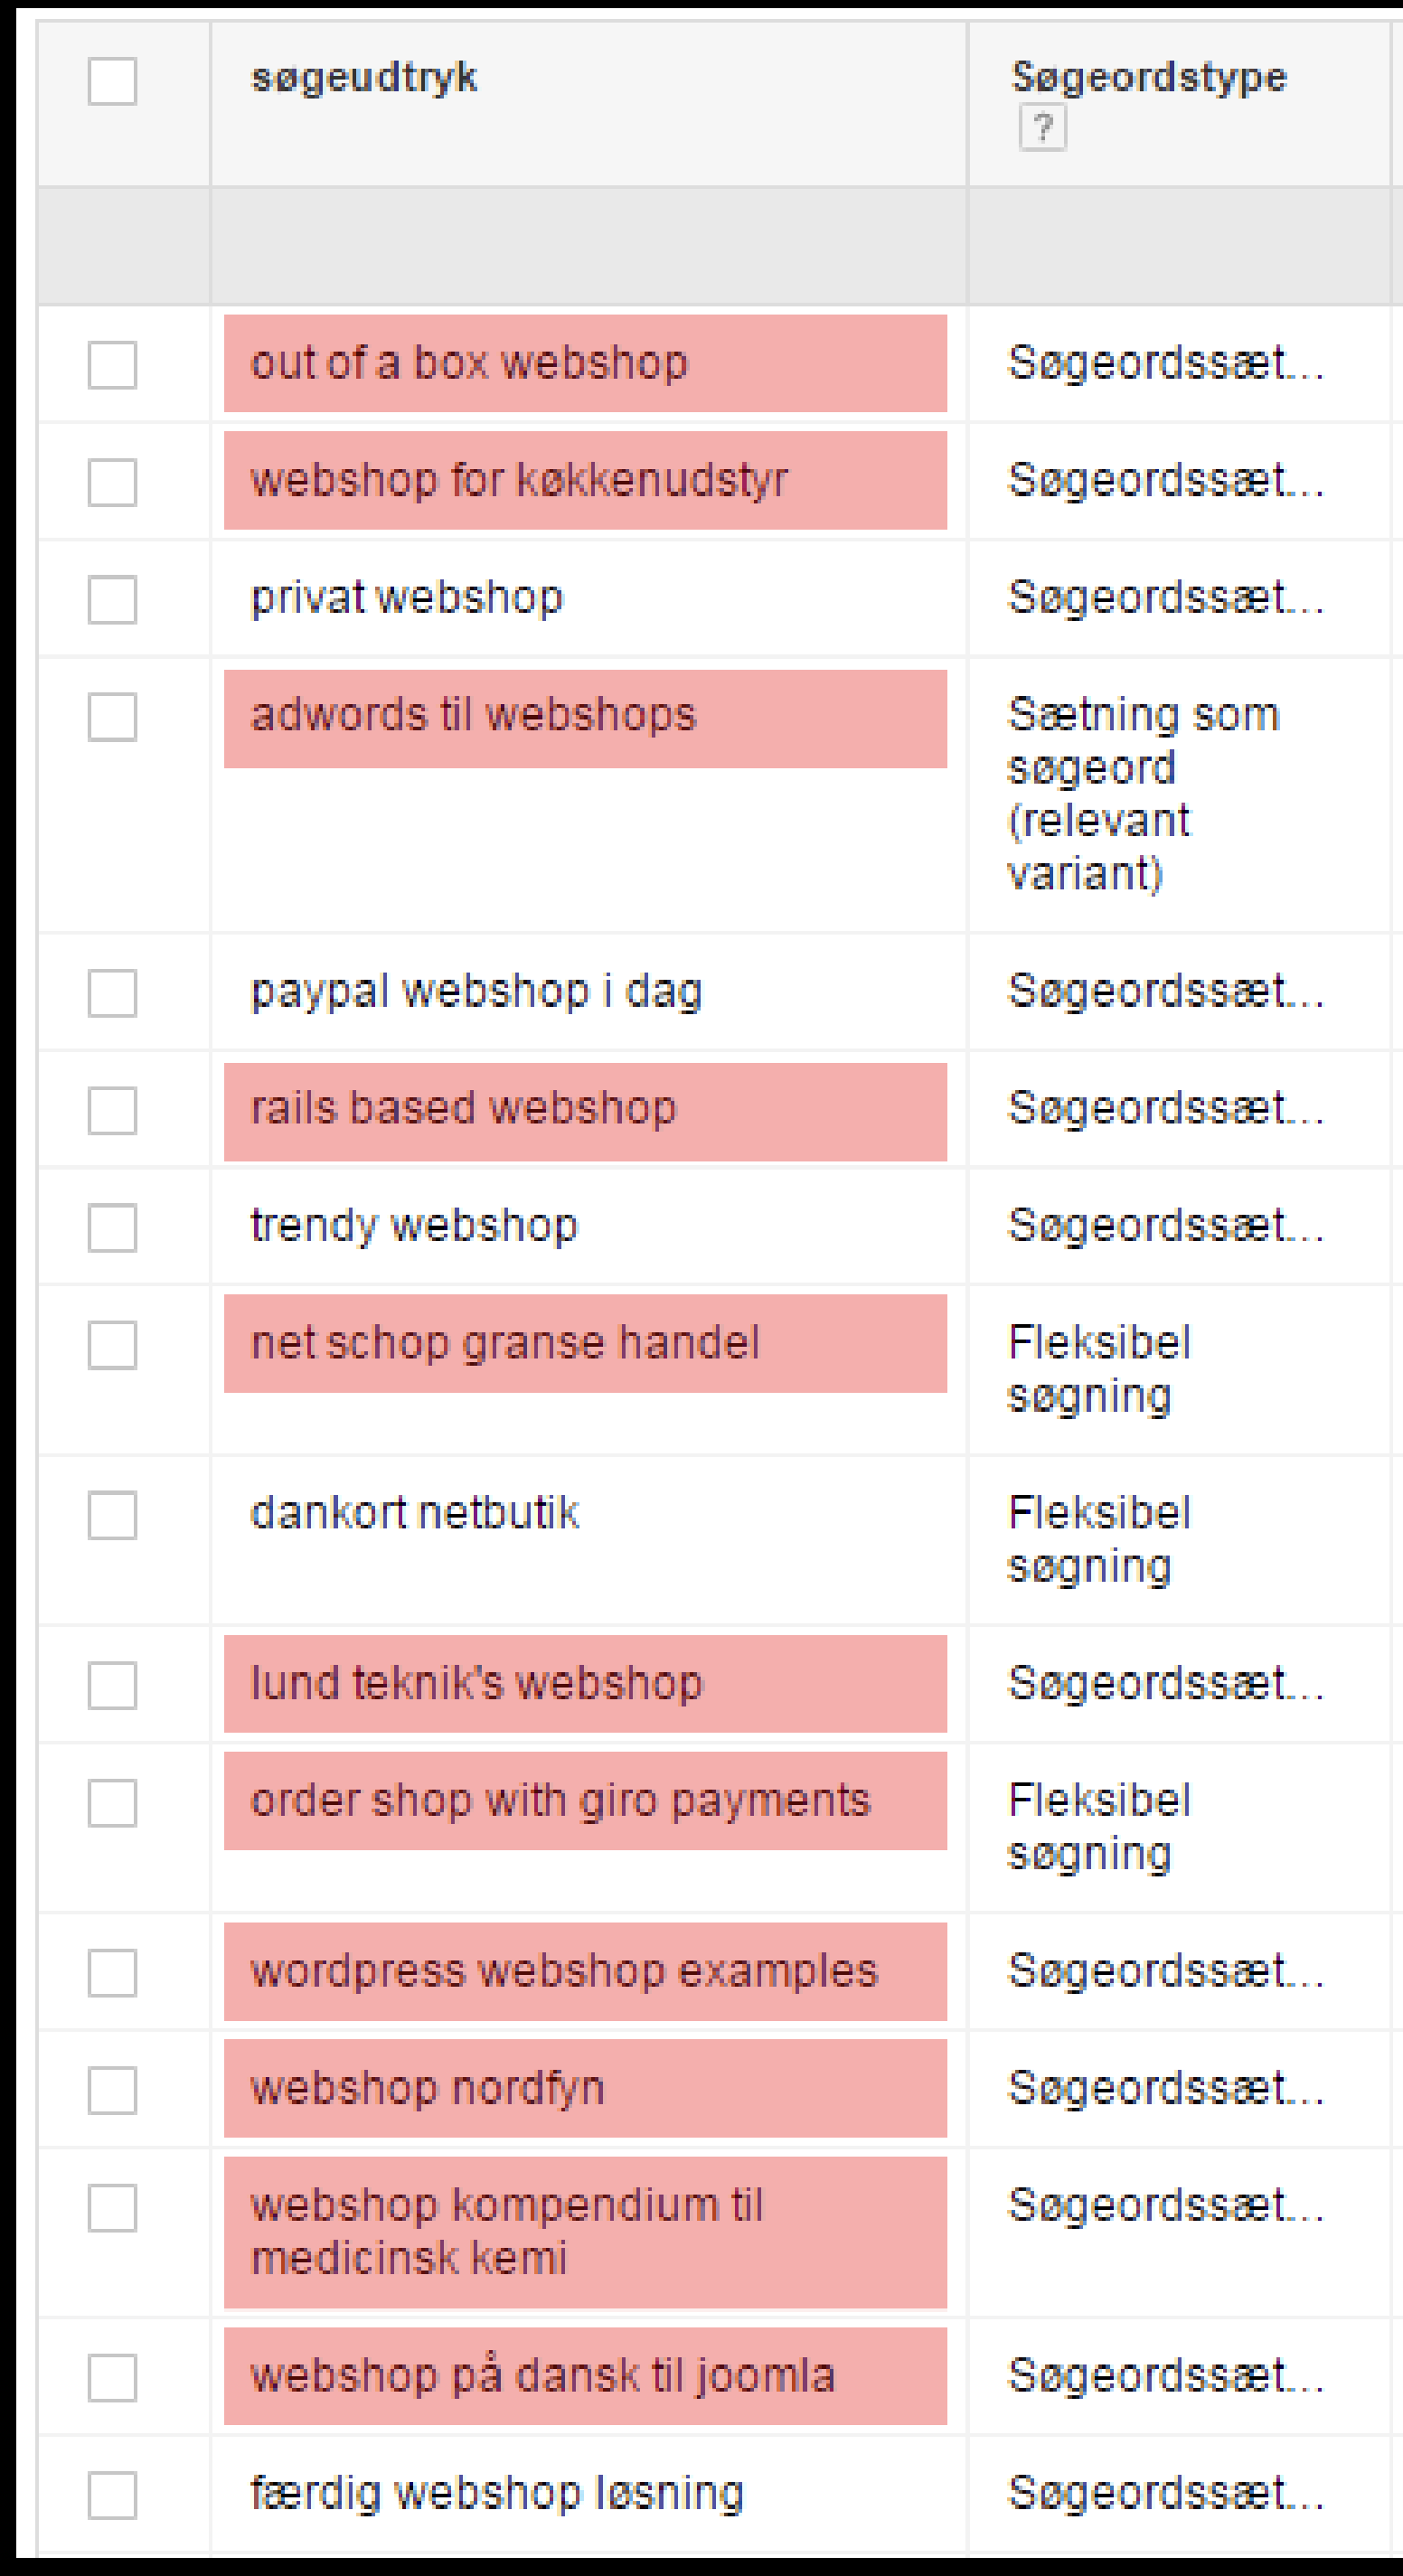Sort by the søgeudtryk column header

point(364,78)
